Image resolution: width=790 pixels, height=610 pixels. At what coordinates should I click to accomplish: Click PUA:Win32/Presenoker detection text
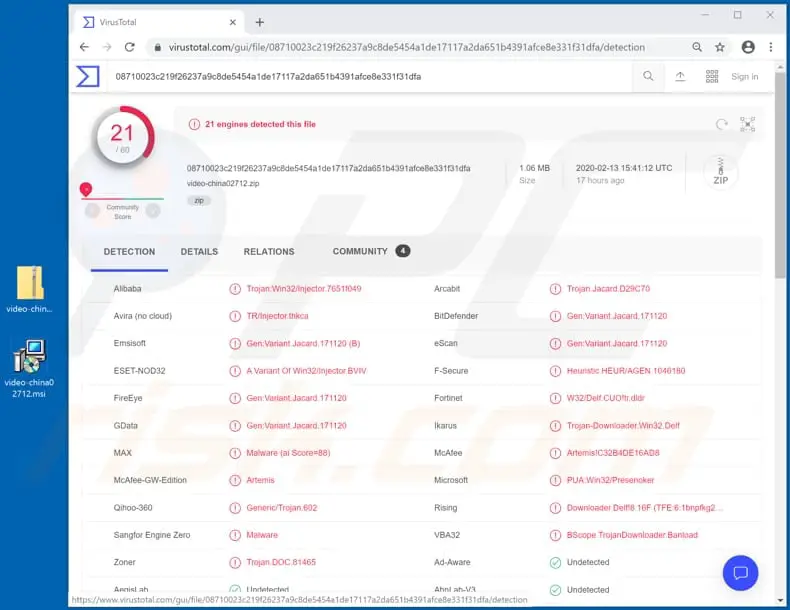click(x=610, y=480)
